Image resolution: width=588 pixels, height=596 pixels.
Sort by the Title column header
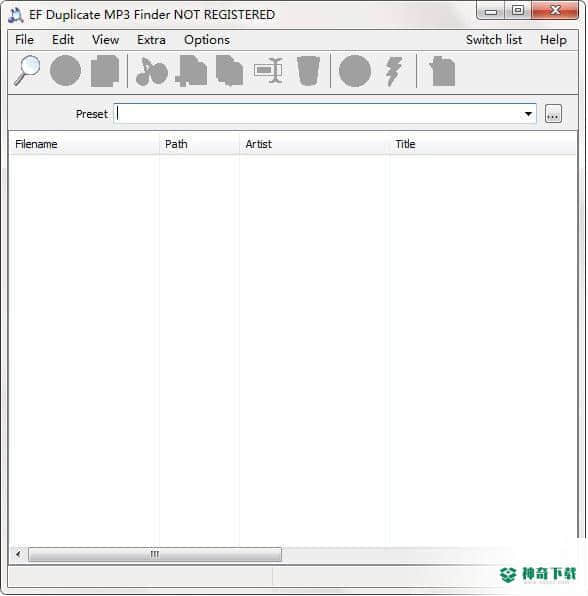[483, 144]
